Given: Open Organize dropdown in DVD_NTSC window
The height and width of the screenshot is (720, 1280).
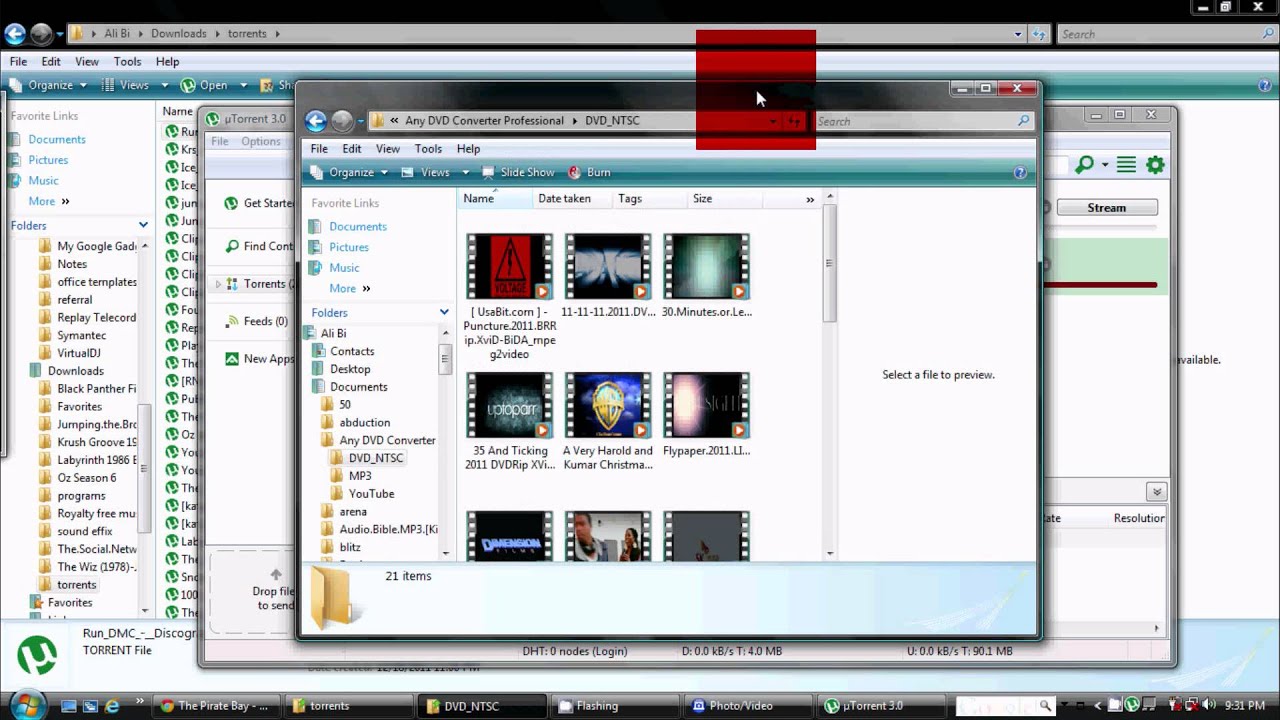Looking at the screenshot, I should (x=349, y=173).
